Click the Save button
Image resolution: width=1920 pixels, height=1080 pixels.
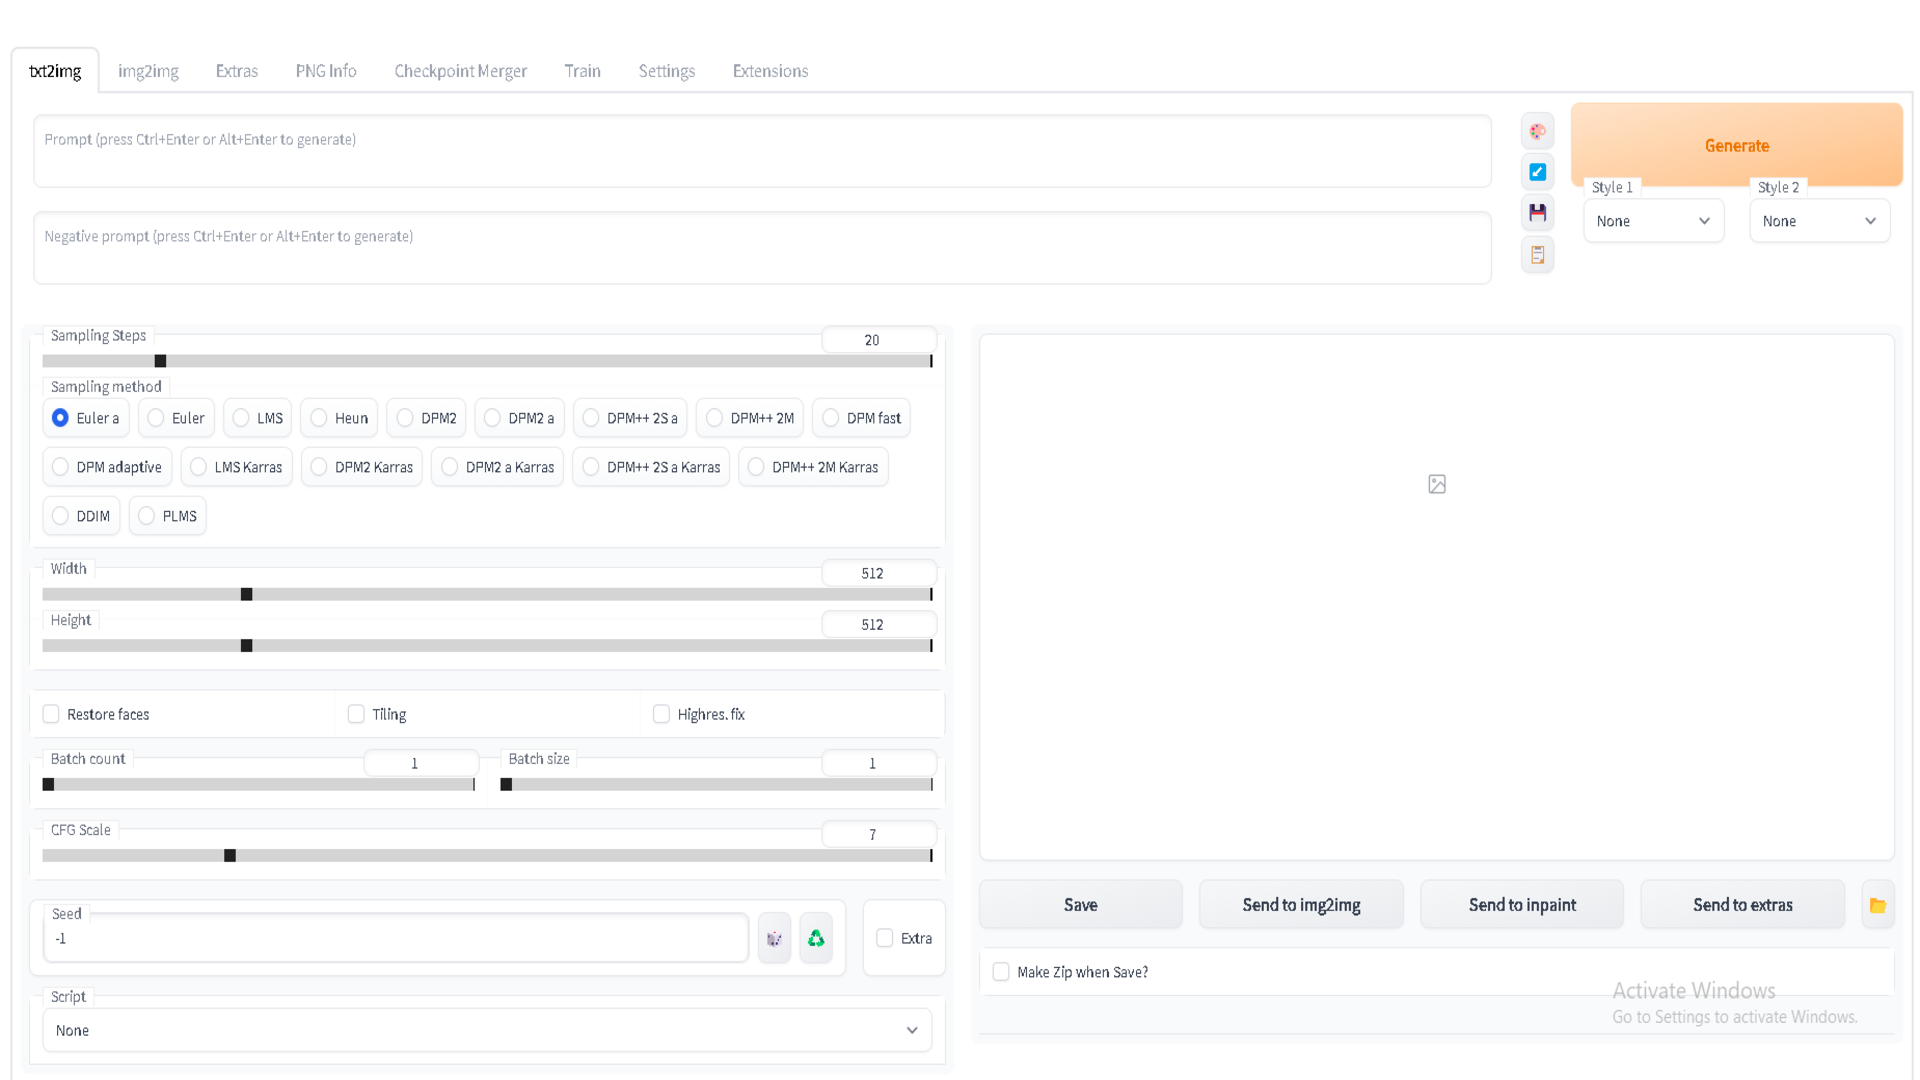[x=1080, y=905]
